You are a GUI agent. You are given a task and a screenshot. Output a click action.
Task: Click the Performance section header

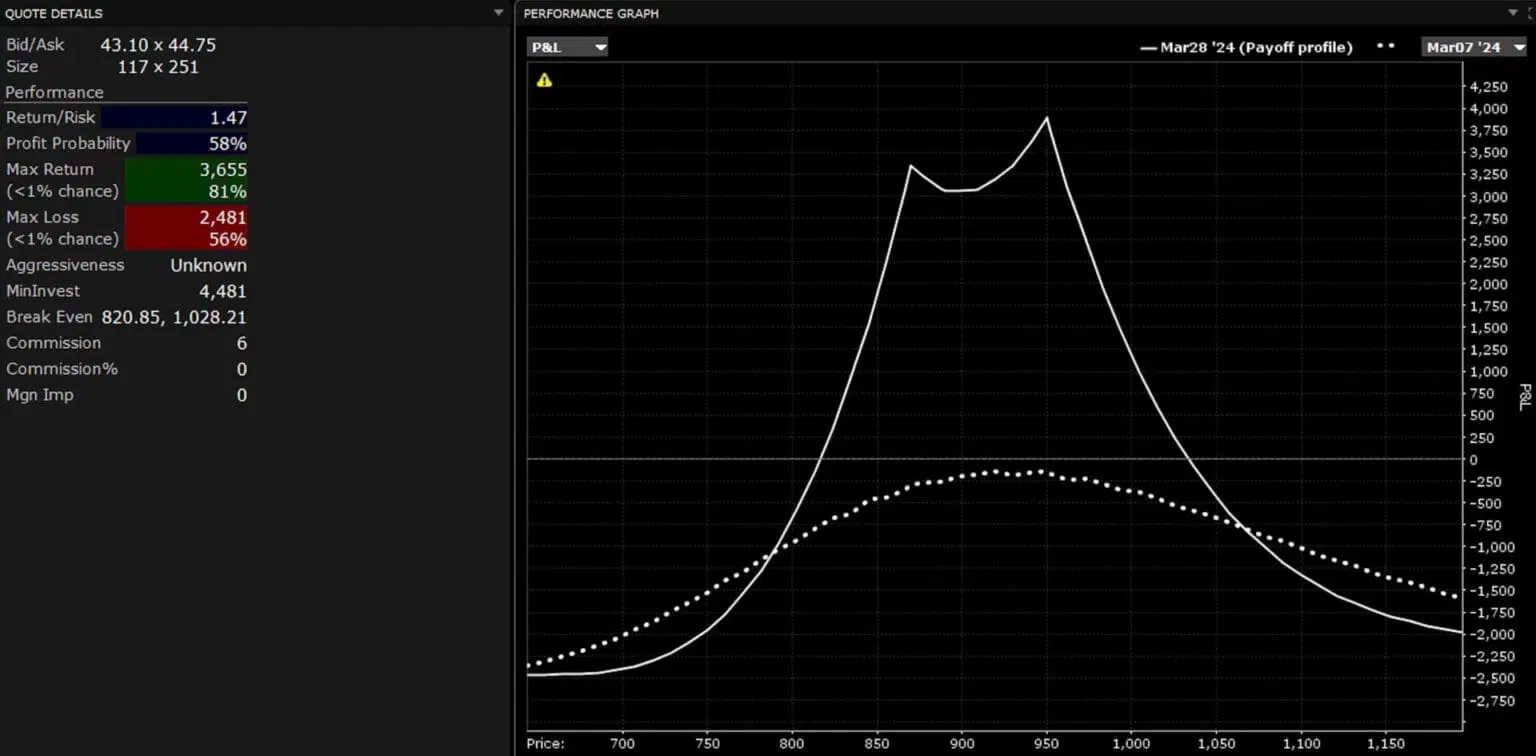(x=54, y=92)
